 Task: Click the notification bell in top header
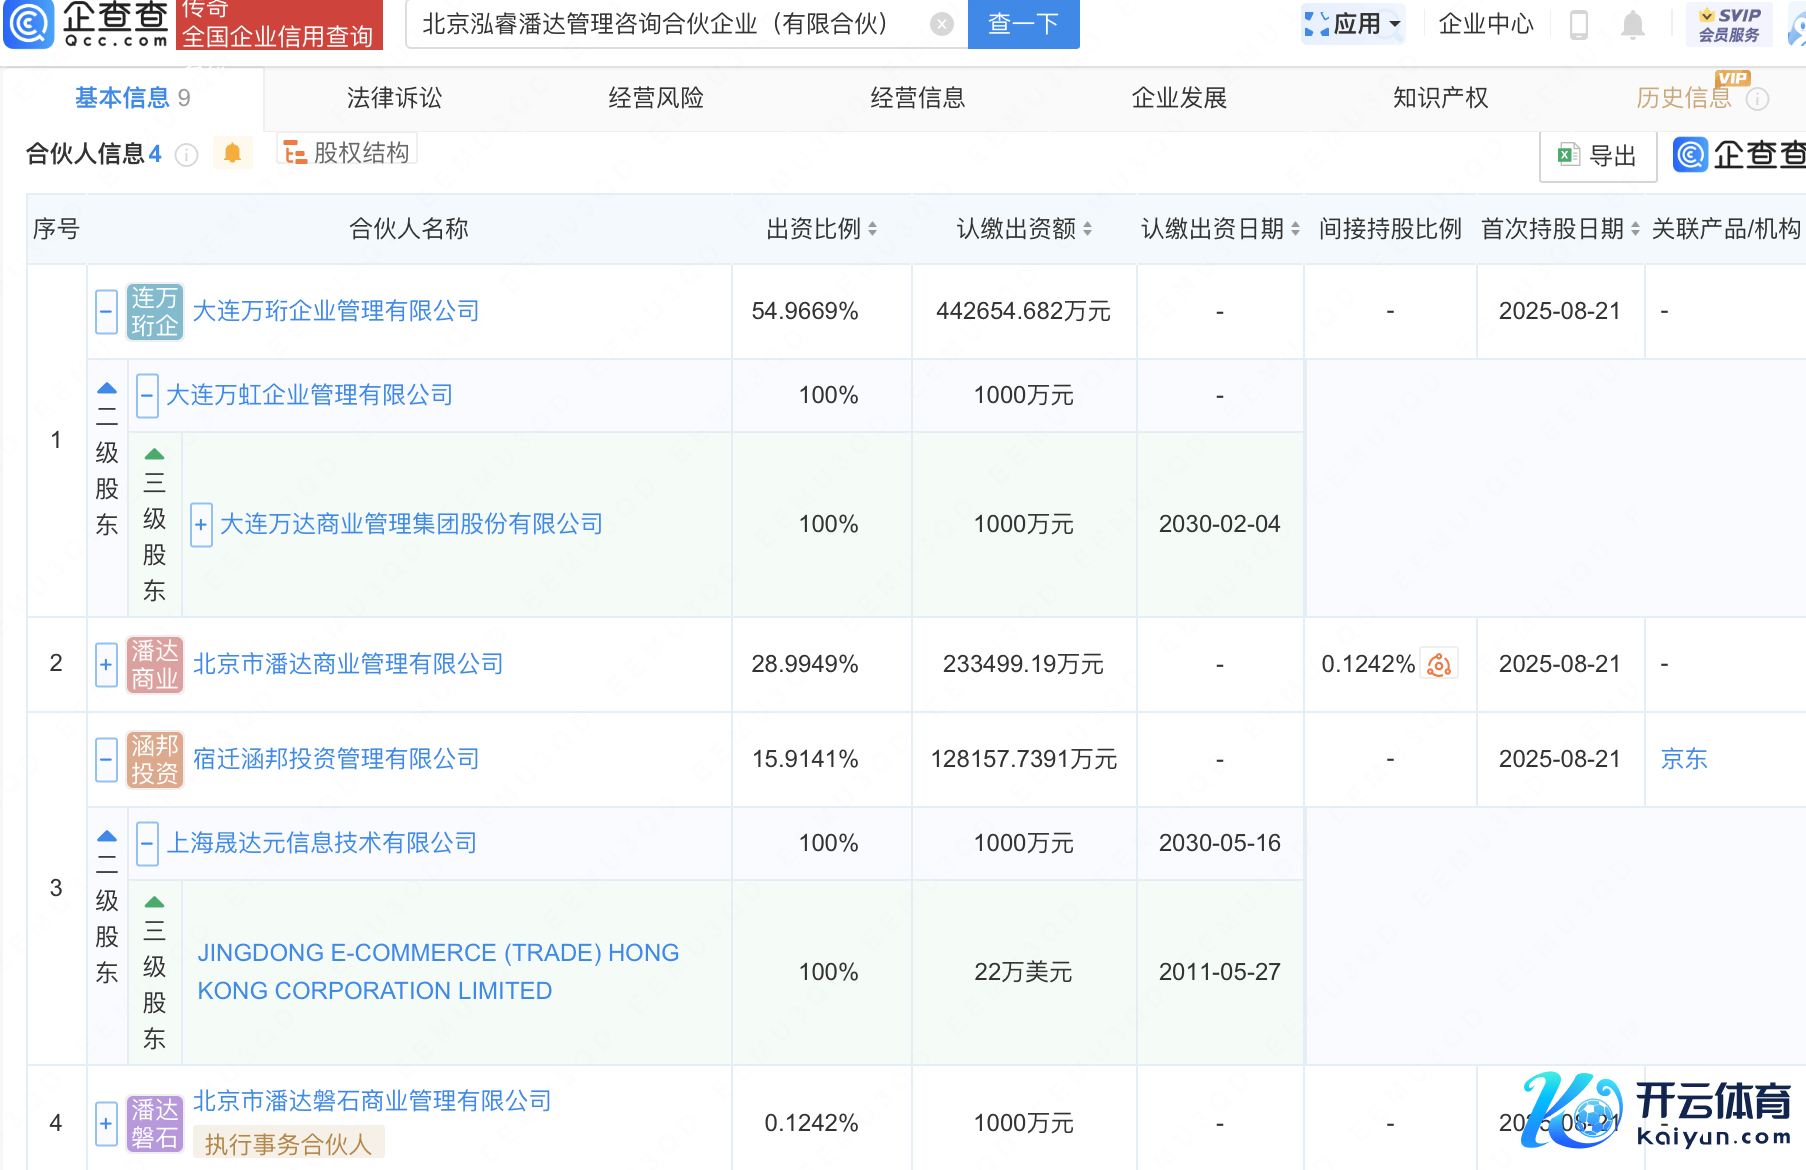click(1632, 24)
